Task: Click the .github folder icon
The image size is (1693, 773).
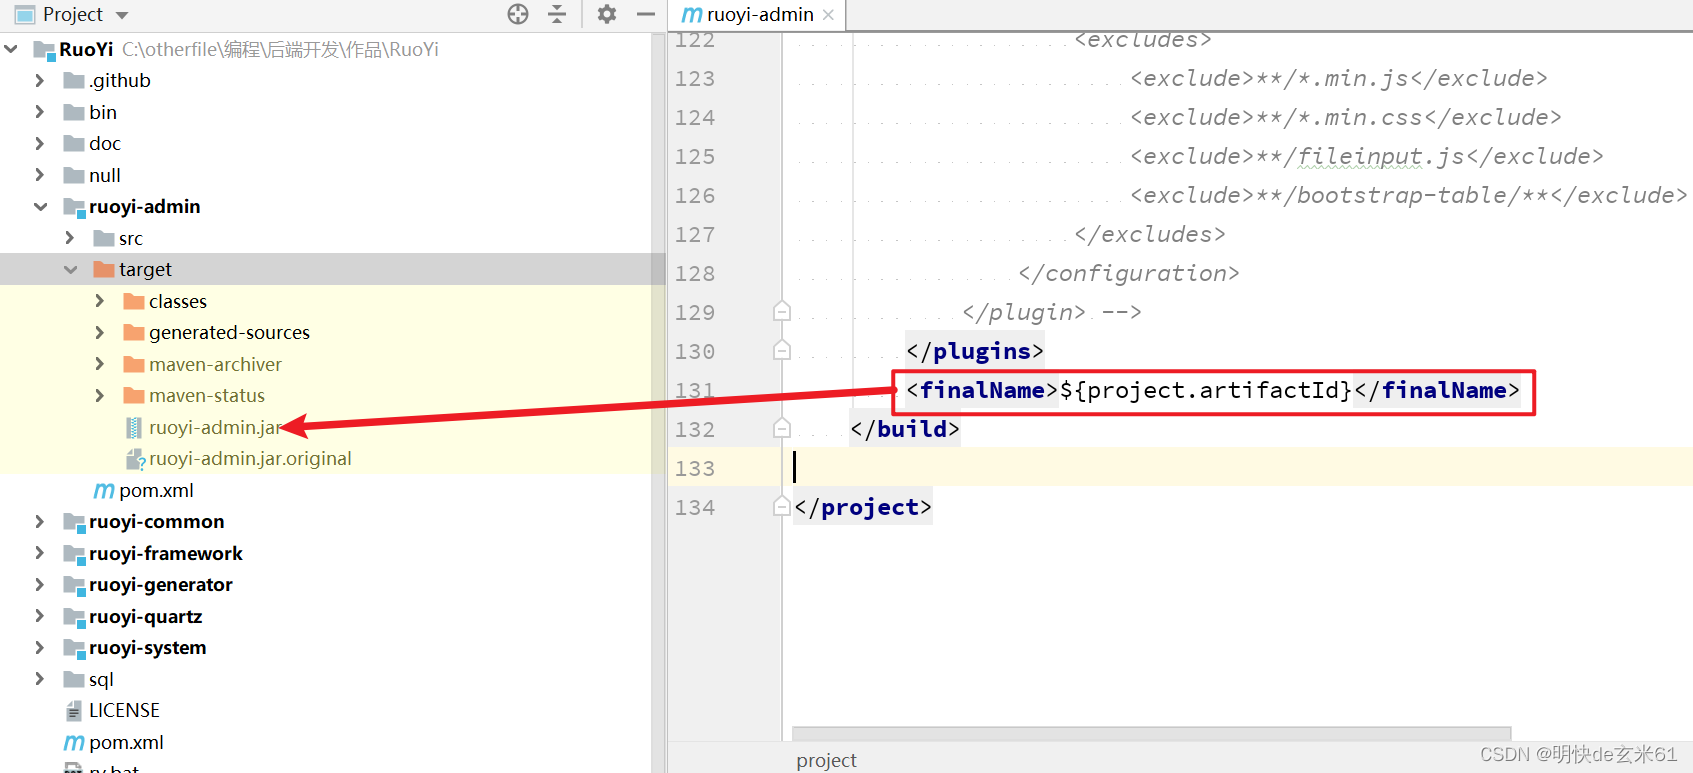Action: point(74,80)
